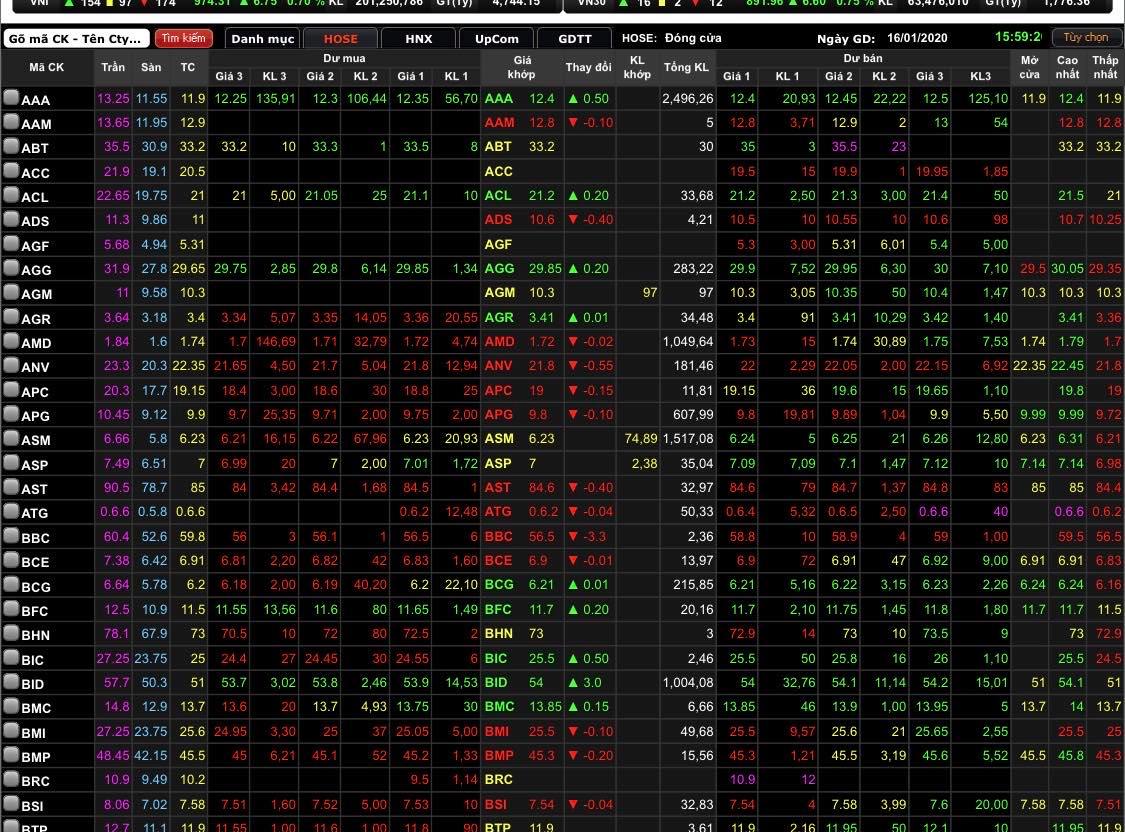Check the box next to ACL
This screenshot has height=832, width=1125.
point(11,196)
